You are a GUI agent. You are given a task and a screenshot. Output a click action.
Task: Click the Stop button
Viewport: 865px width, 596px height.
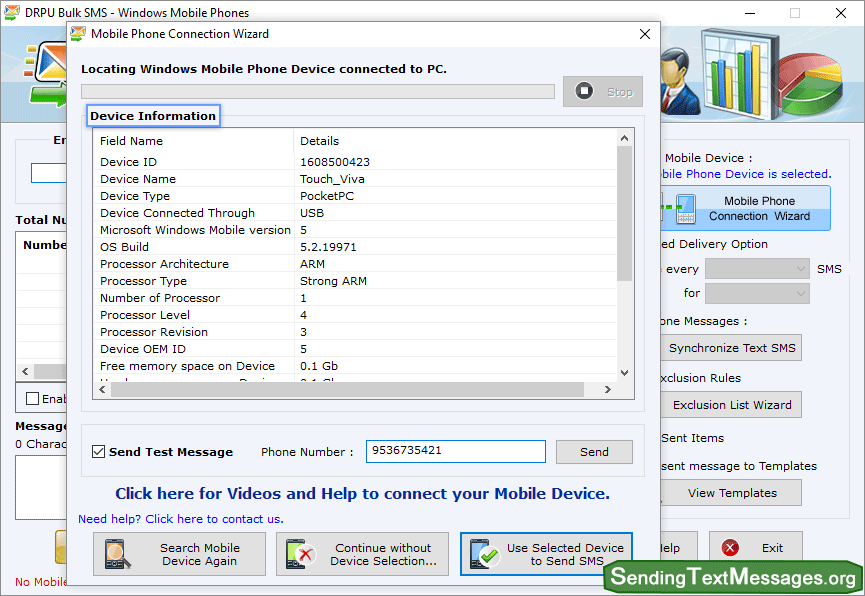pos(602,91)
